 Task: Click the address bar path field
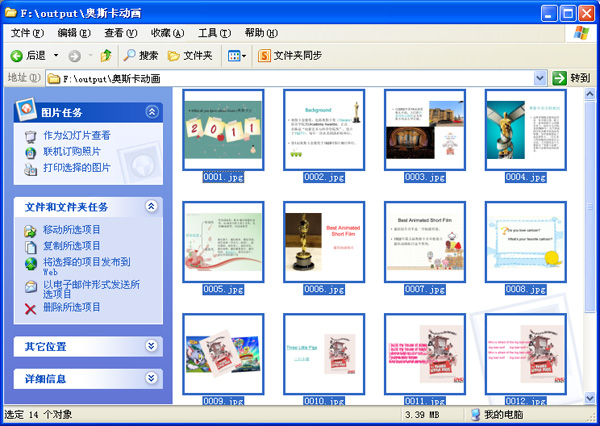point(290,78)
